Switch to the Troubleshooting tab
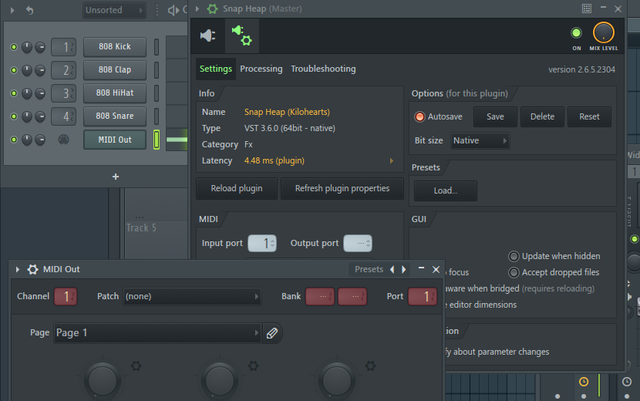The image size is (640, 401). coord(323,69)
